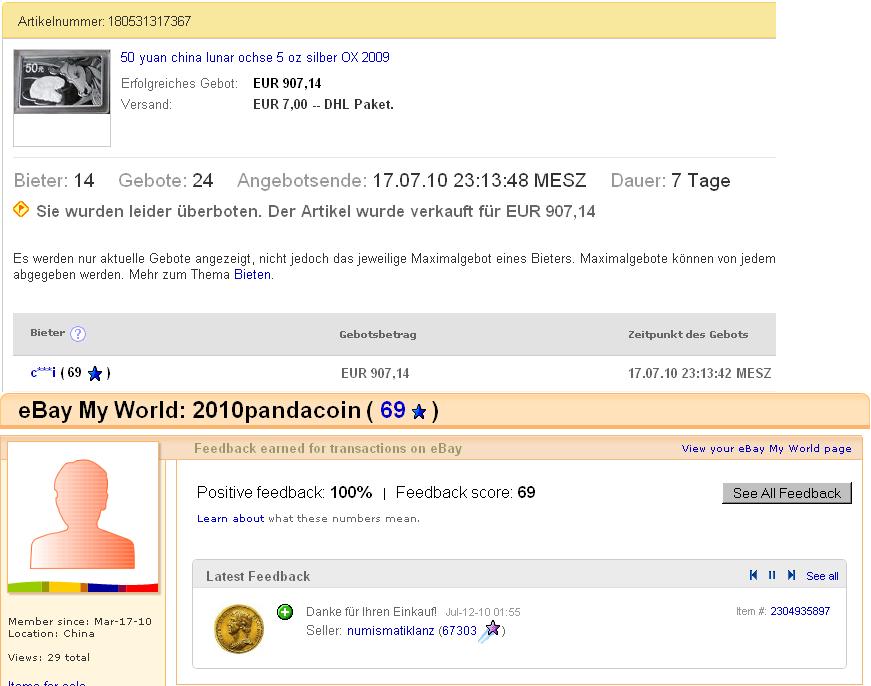The height and width of the screenshot is (686, 871).
Task: Skip to next feedback entry
Action: pyautogui.click(x=791, y=575)
